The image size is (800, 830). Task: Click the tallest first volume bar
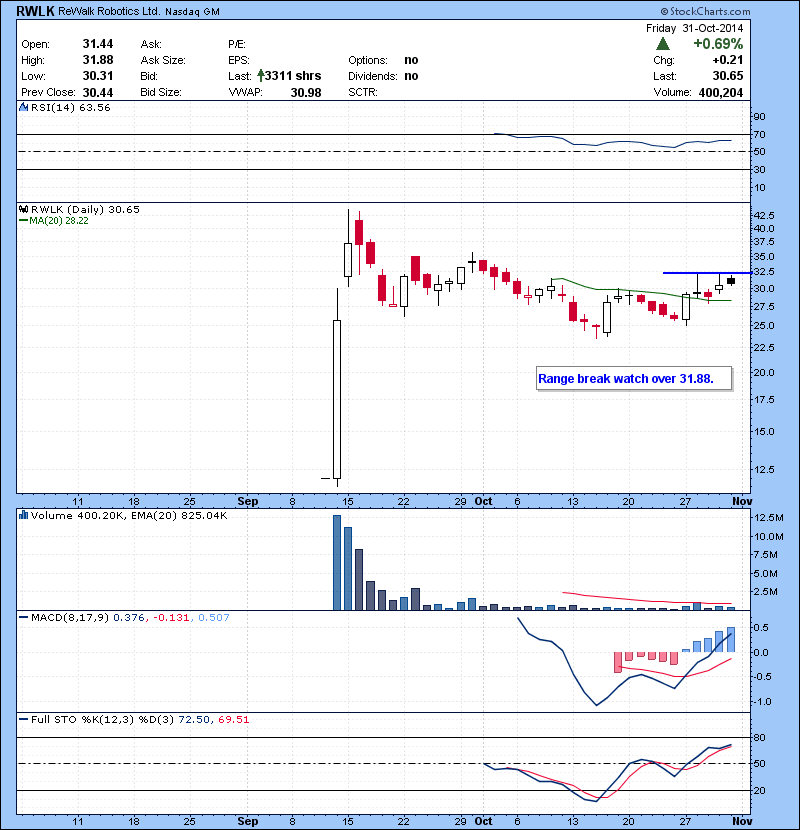[x=337, y=562]
